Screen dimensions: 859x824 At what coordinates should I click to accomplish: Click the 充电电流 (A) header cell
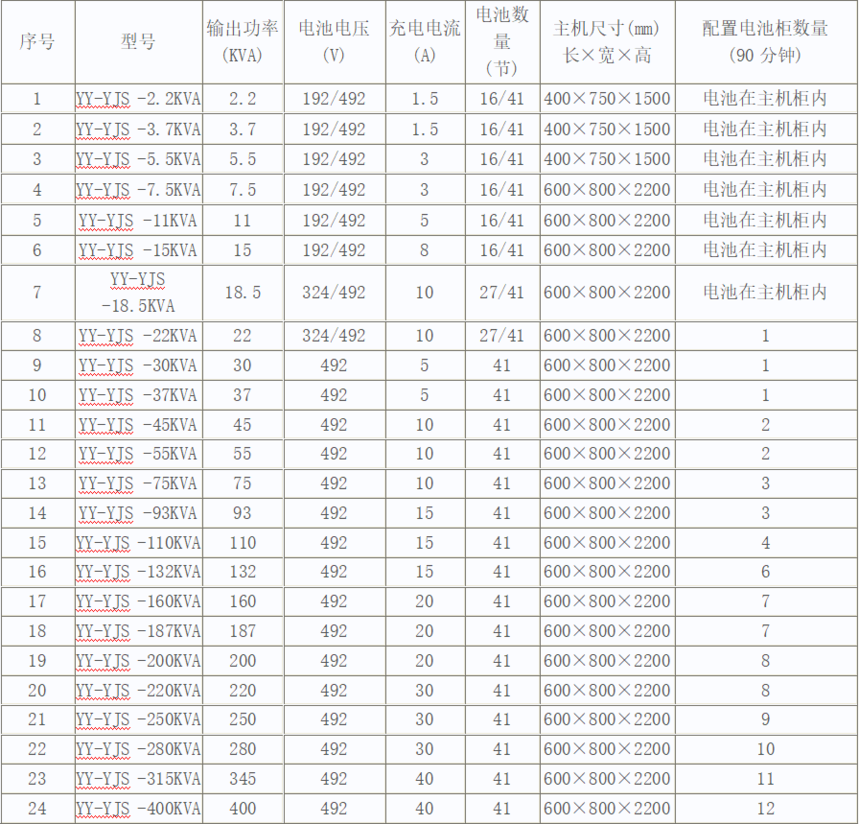point(424,42)
